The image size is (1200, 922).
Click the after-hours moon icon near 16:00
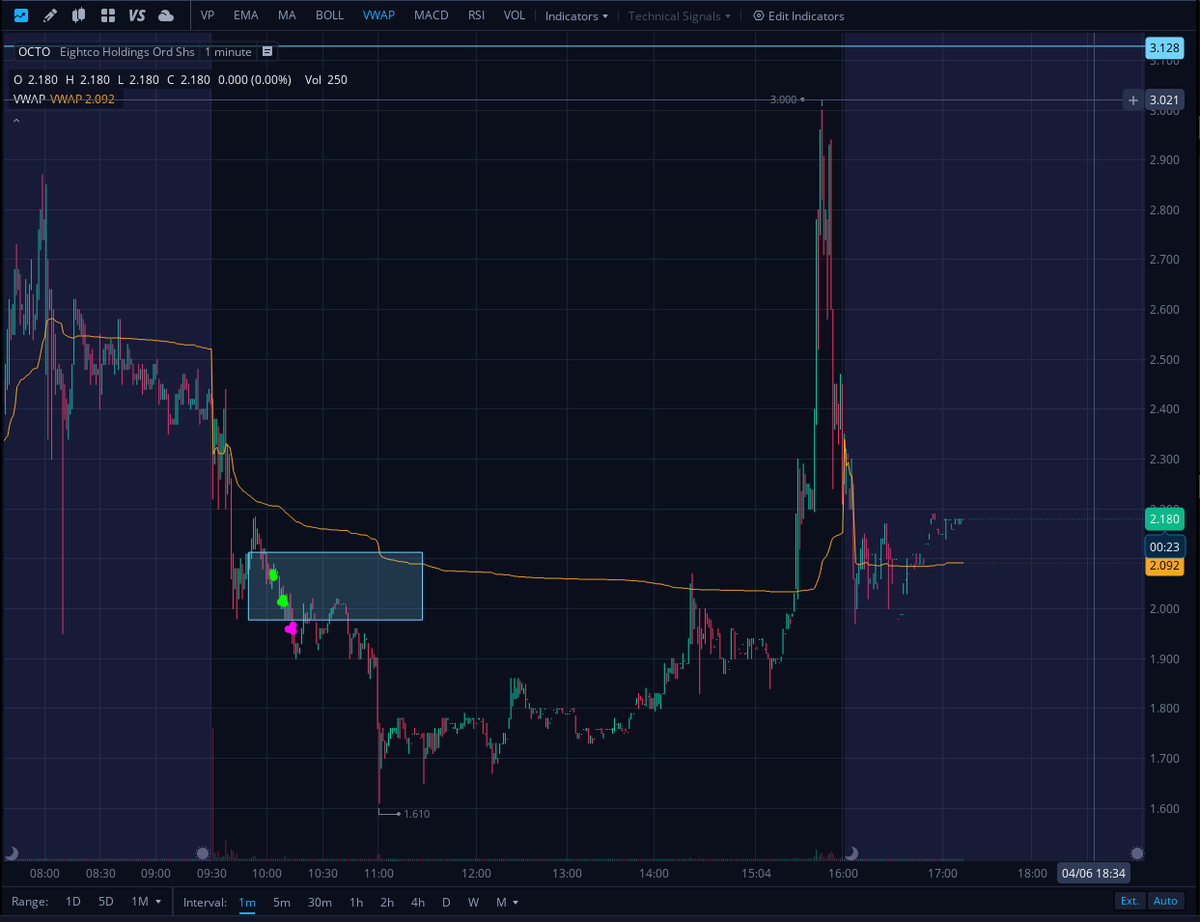[851, 853]
